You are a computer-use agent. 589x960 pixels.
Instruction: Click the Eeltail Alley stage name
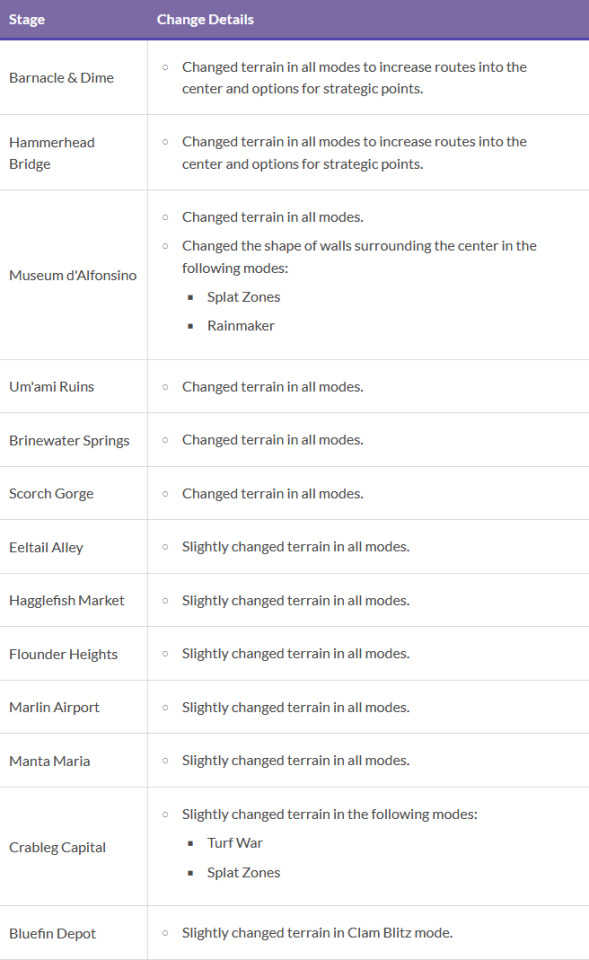[x=46, y=547]
